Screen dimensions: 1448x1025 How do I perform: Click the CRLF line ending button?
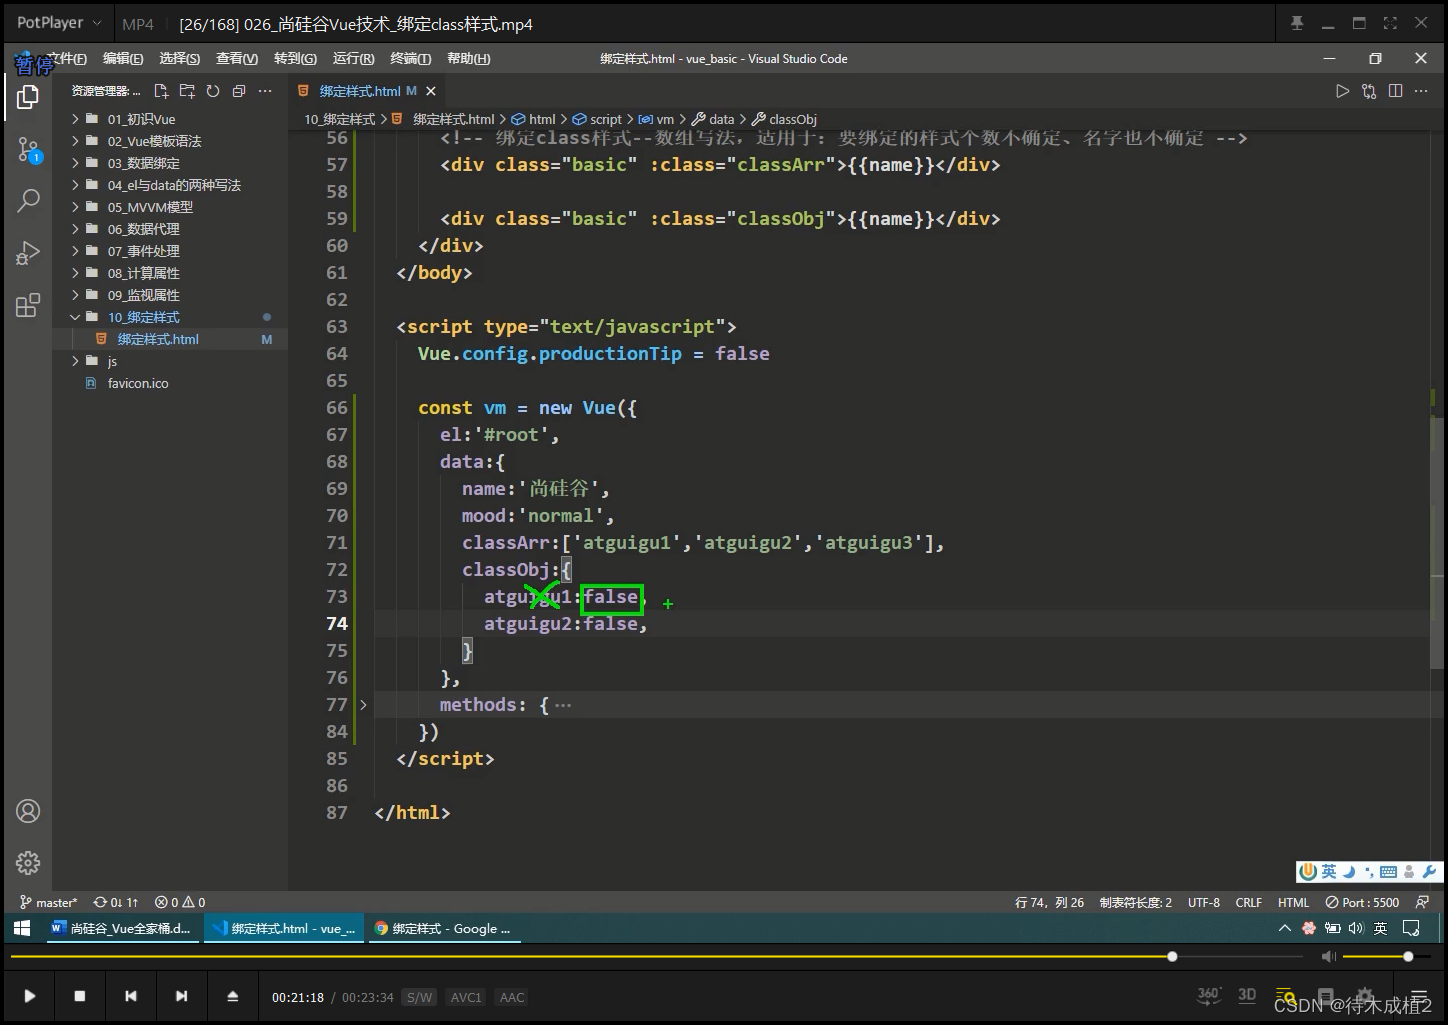point(1248,902)
